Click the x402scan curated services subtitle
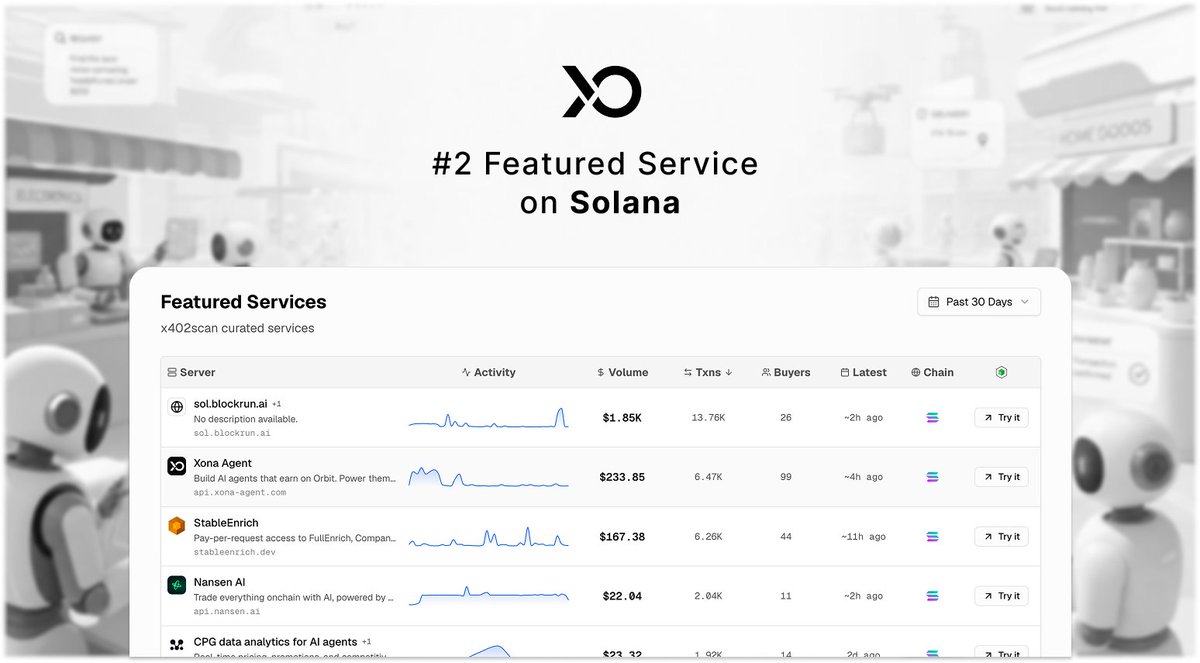The image size is (1200, 663). 237,328
